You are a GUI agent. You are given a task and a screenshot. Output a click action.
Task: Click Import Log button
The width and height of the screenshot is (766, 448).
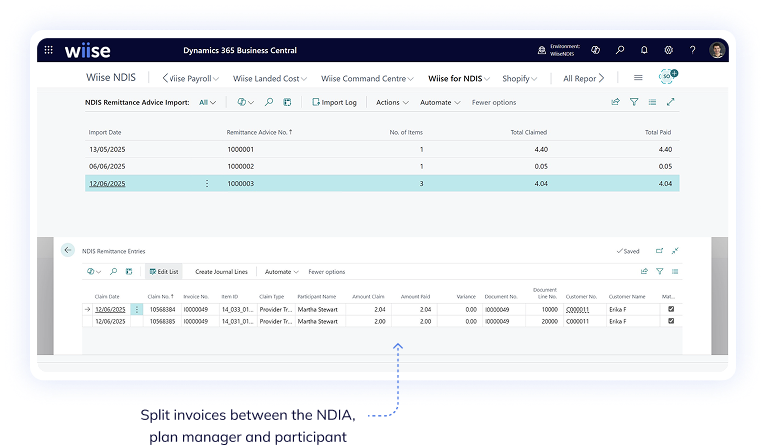click(335, 102)
